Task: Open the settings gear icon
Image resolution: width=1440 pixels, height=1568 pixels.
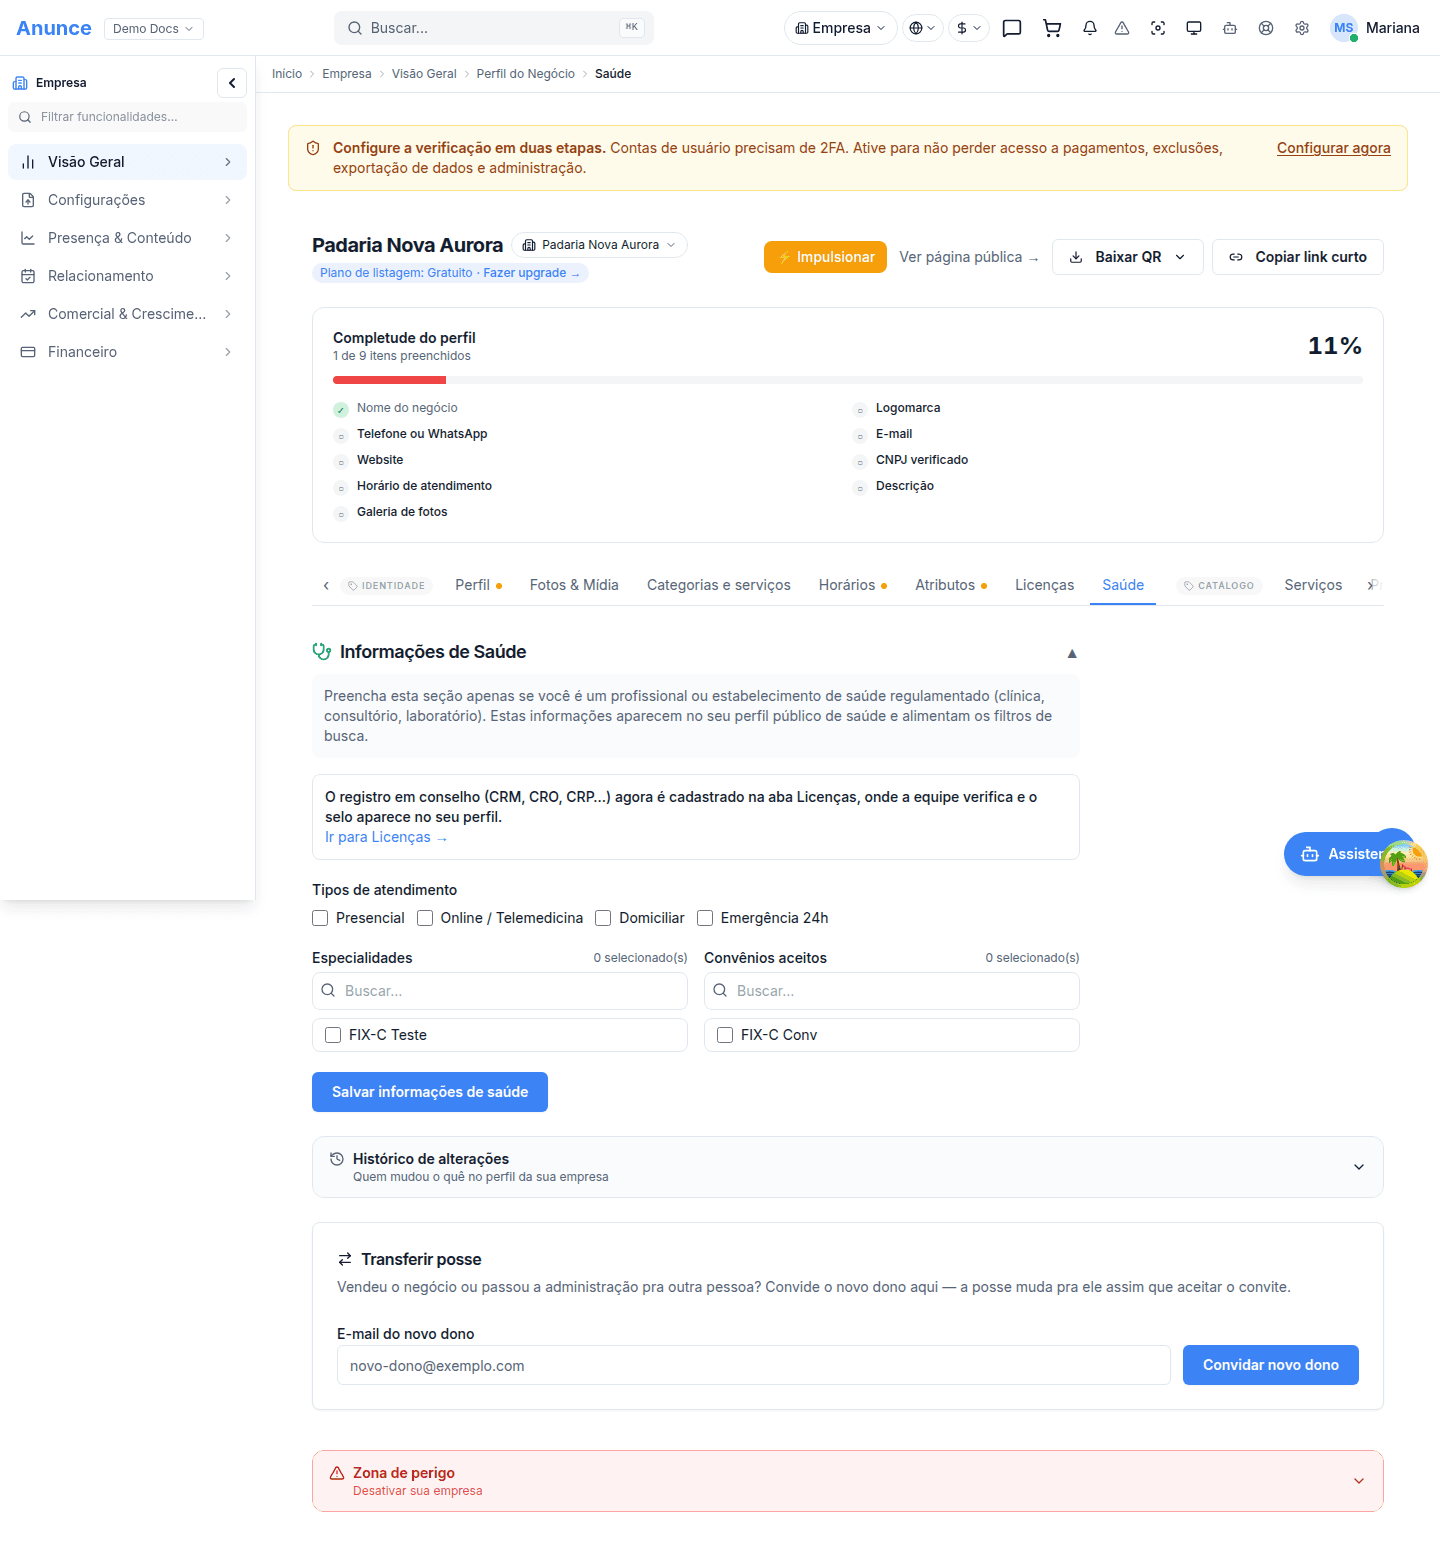Action: (x=1302, y=28)
